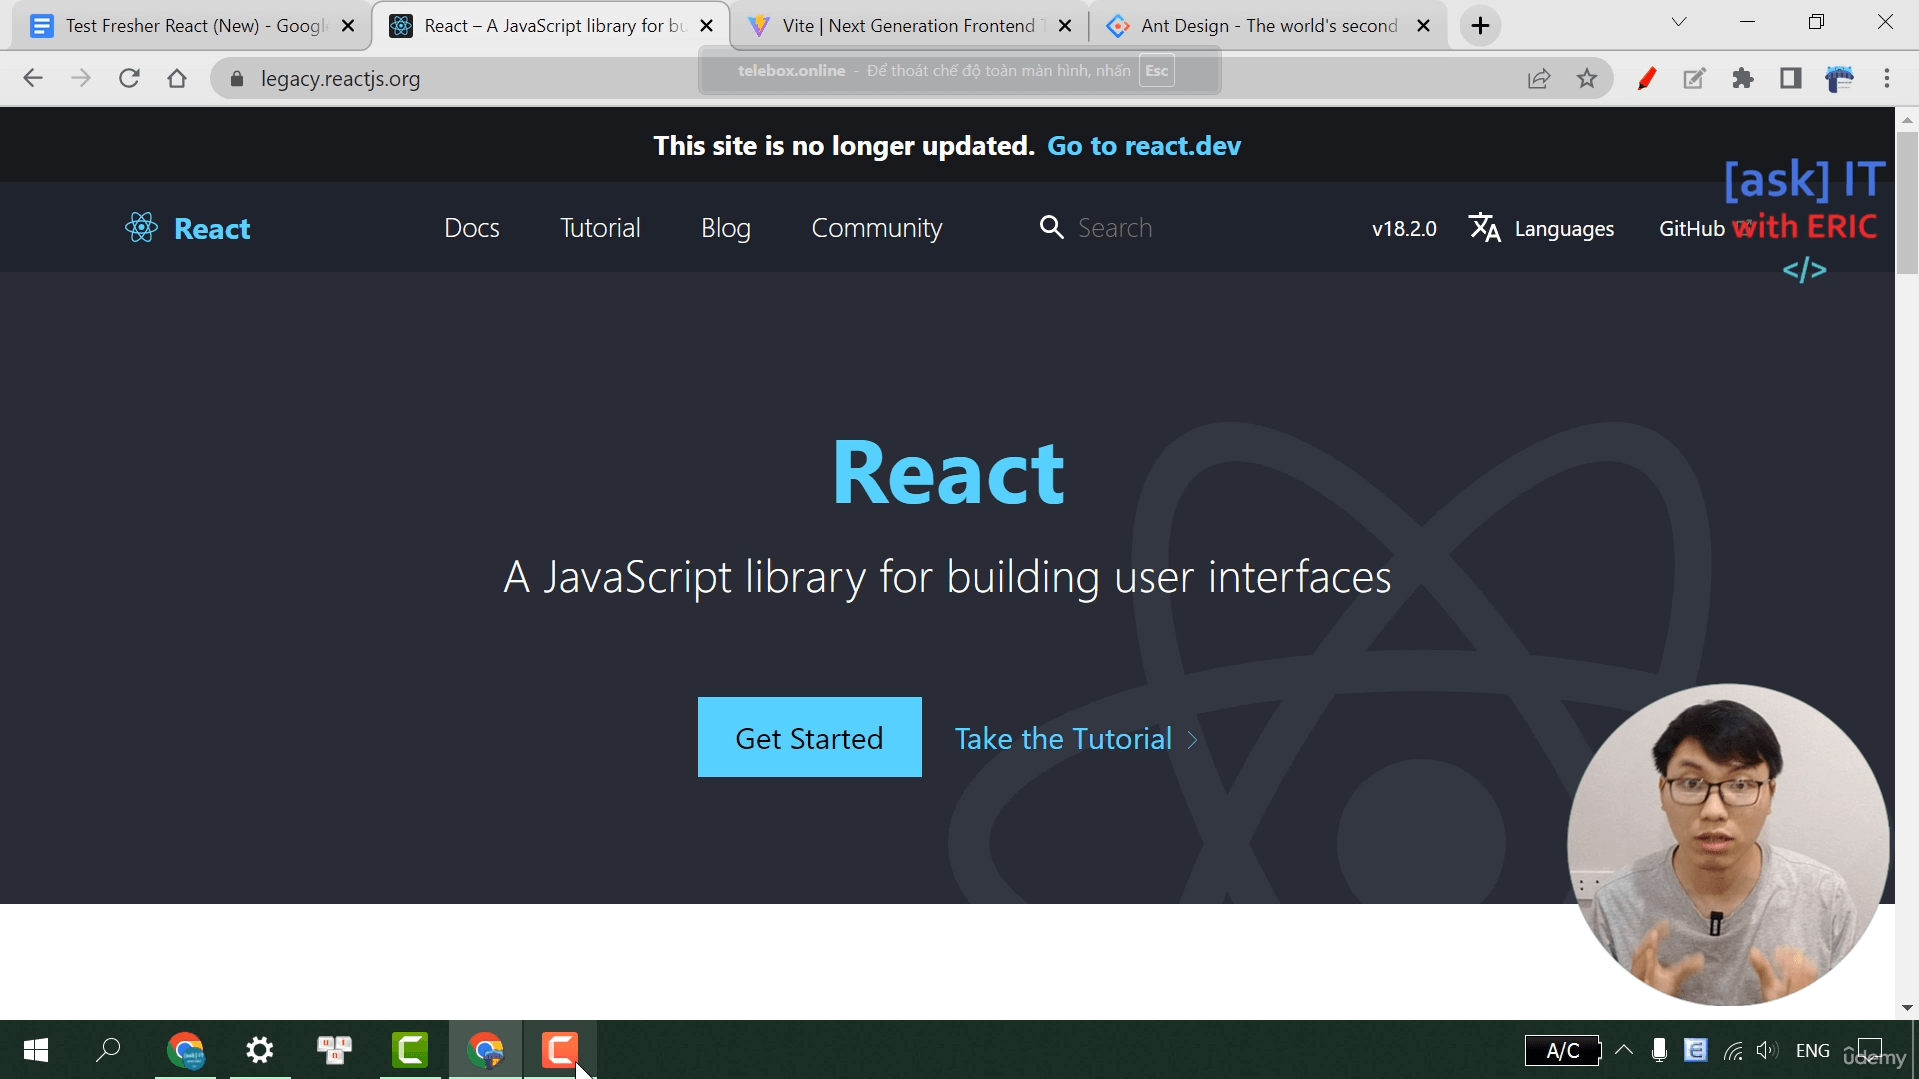1919x1079 pixels.
Task: Click the scrollbar down arrow
Action: (1907, 1008)
